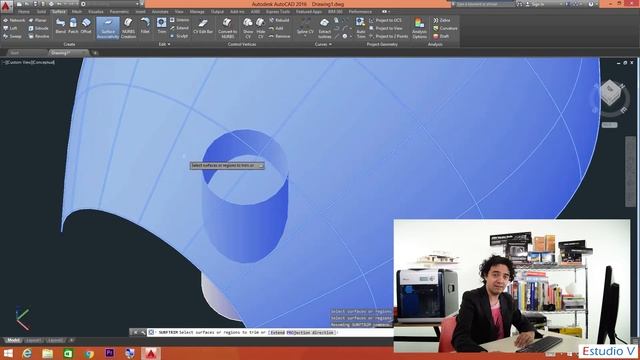Screen dimensions: 640x360
Task: Open the AutoCAD application menu button
Action: pyautogui.click(x=6, y=6)
